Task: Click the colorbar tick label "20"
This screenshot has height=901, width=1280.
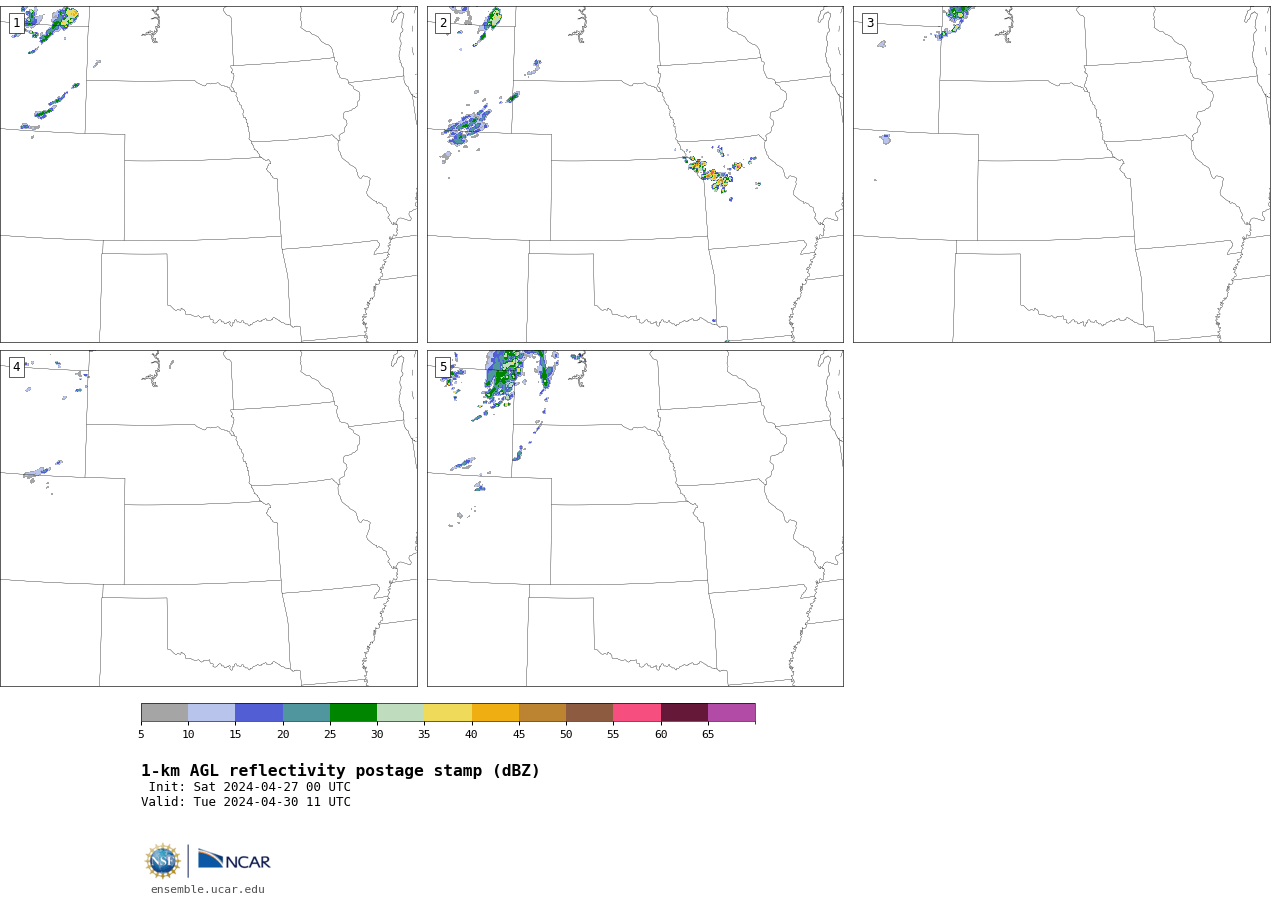Action: (x=283, y=735)
